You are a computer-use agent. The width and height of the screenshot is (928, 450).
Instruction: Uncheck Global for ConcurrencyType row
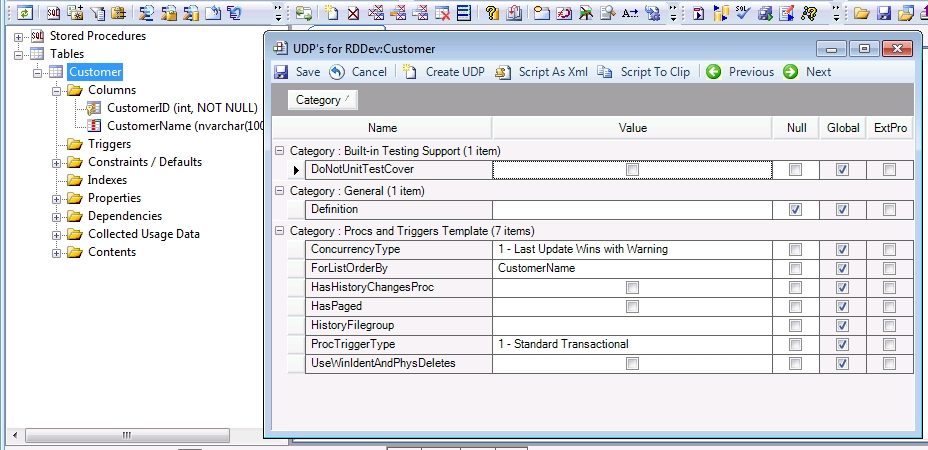842,249
